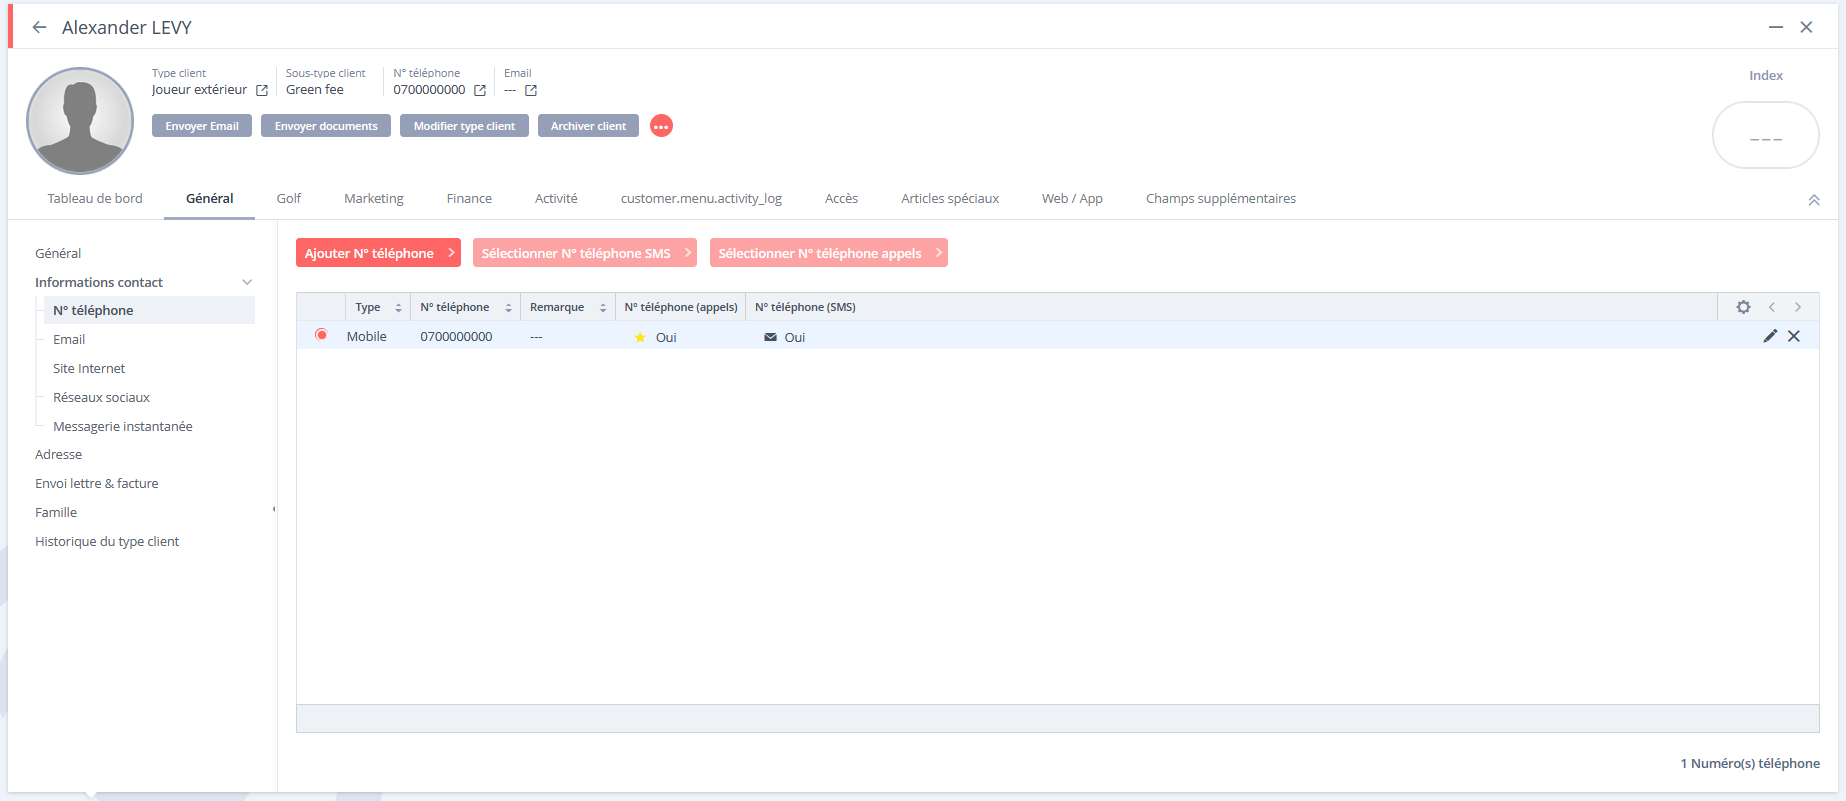Switch to Accès tab
This screenshot has height=801, width=1846.
841,199
